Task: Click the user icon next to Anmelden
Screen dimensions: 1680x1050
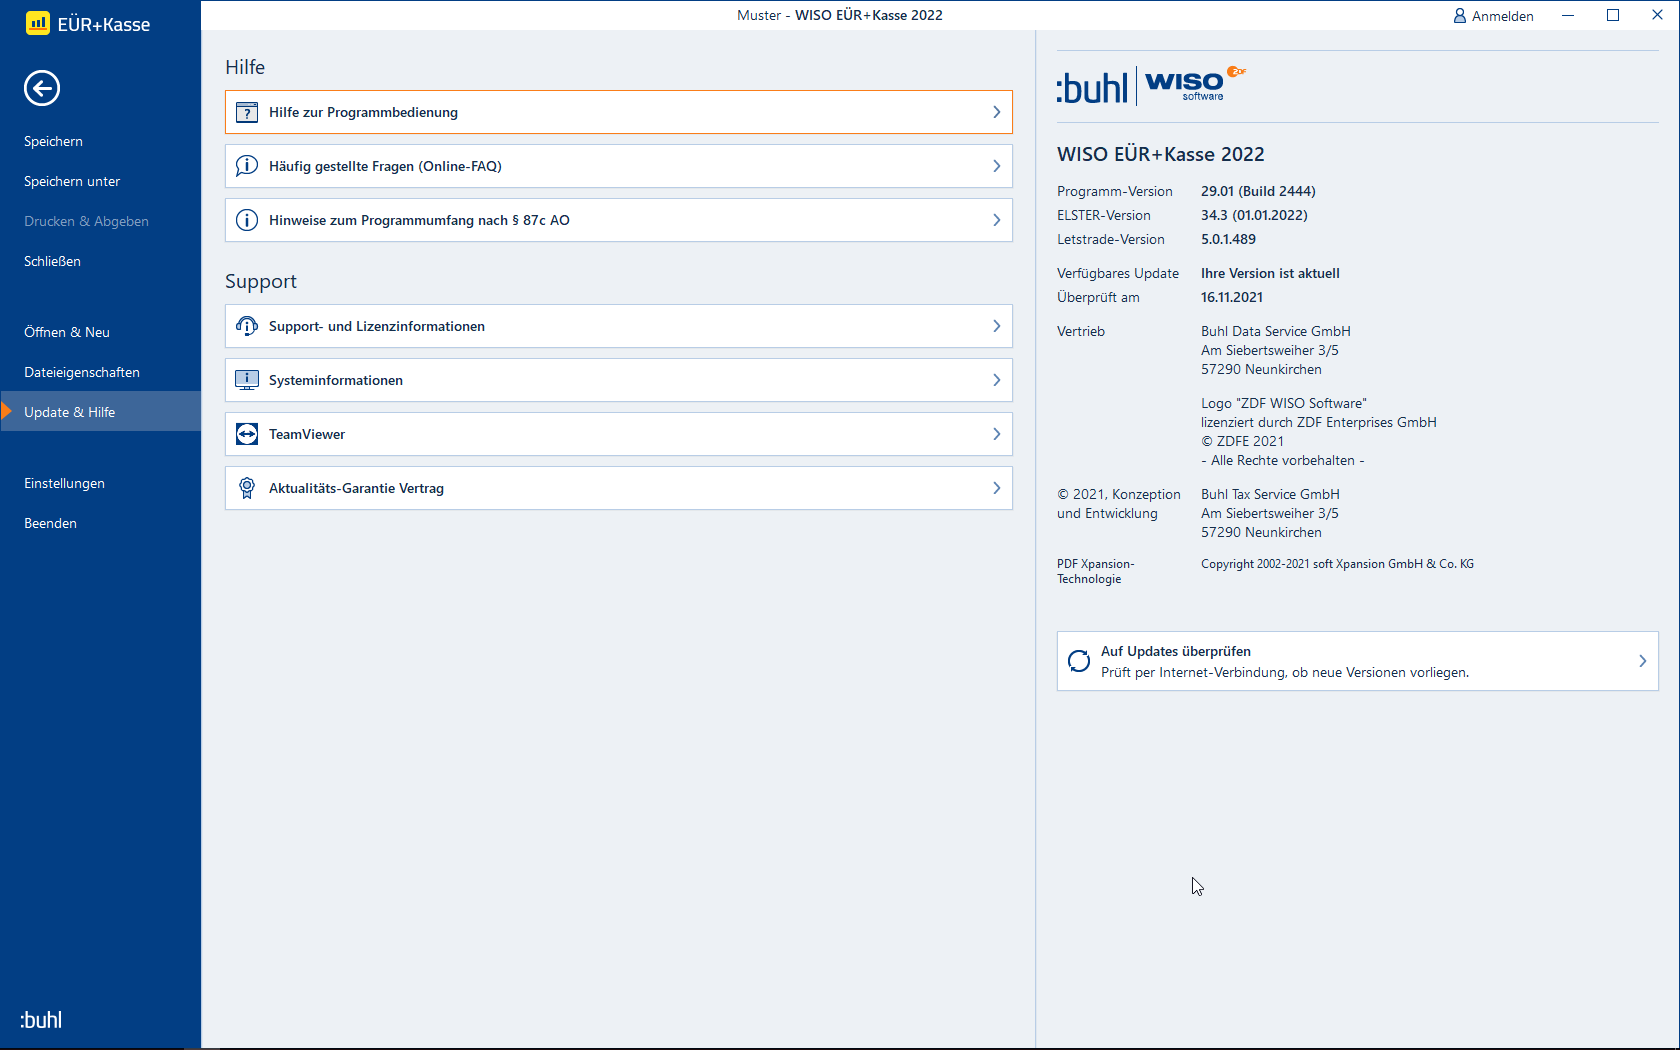Action: (1460, 16)
